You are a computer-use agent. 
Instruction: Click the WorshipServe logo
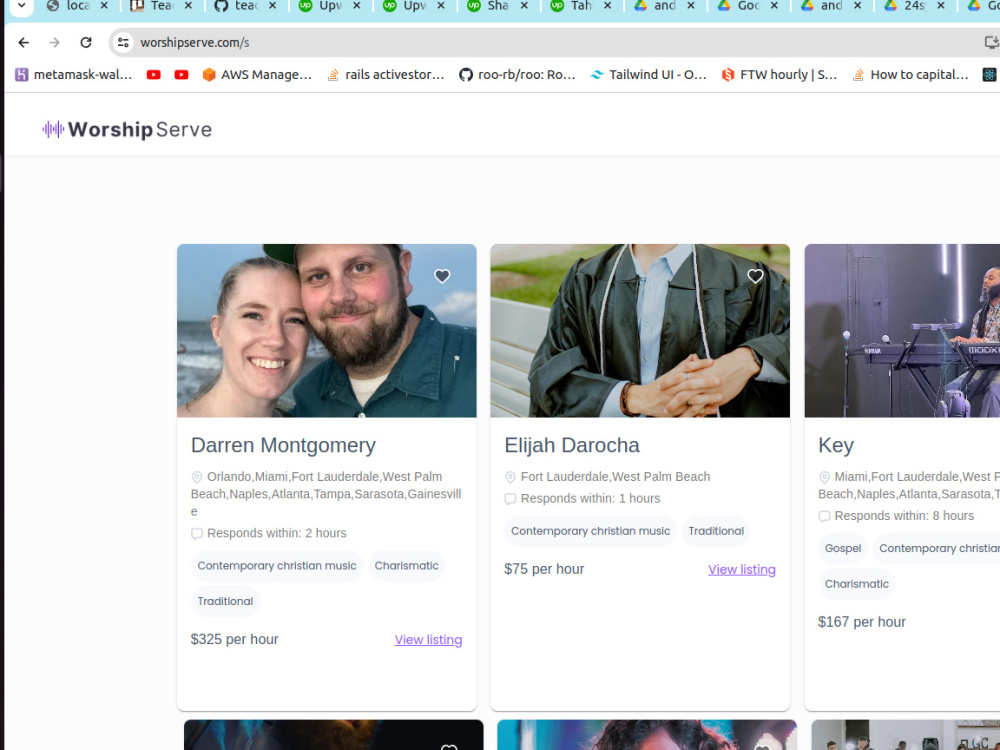click(x=127, y=129)
